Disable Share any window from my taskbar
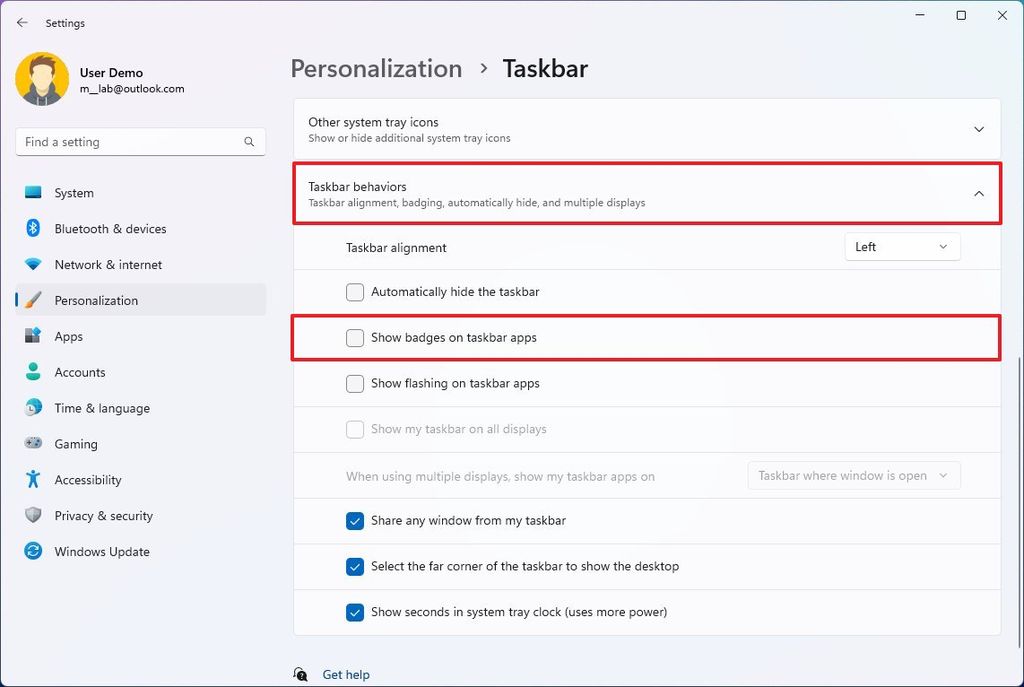 [354, 520]
